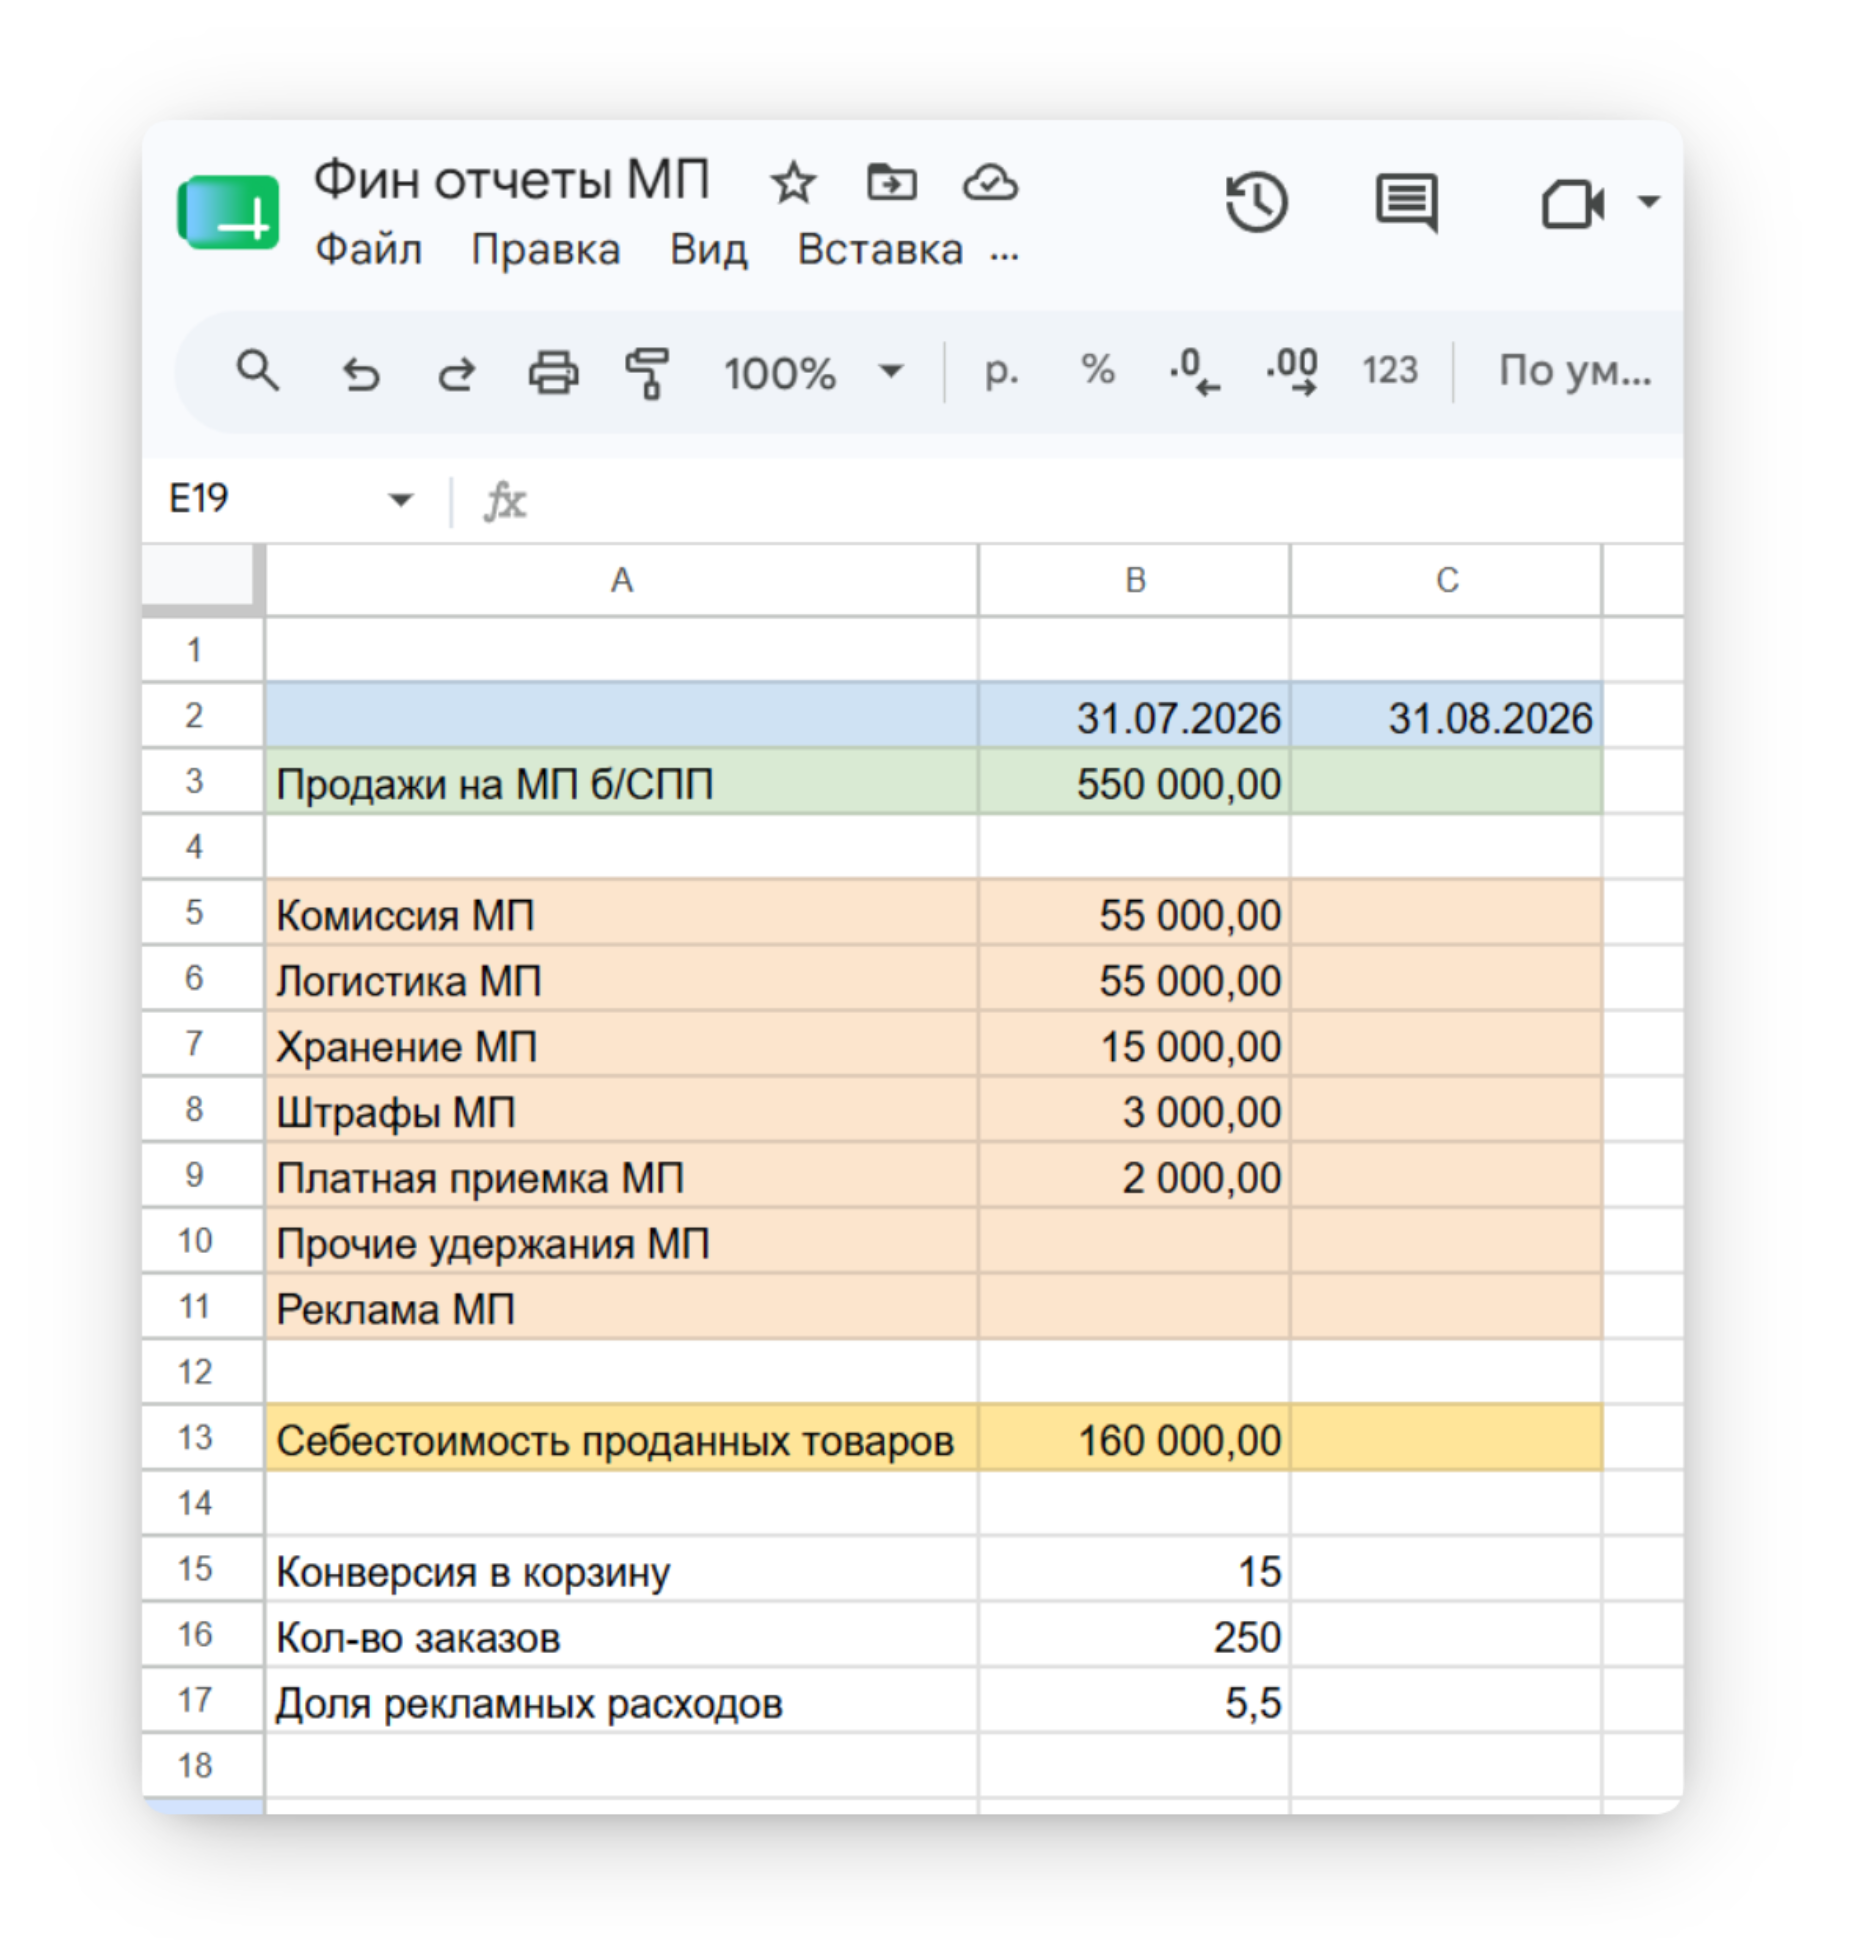Image resolution: width=1854 pixels, height=1940 pixels.
Task: Apply percent format
Action: point(1098,369)
